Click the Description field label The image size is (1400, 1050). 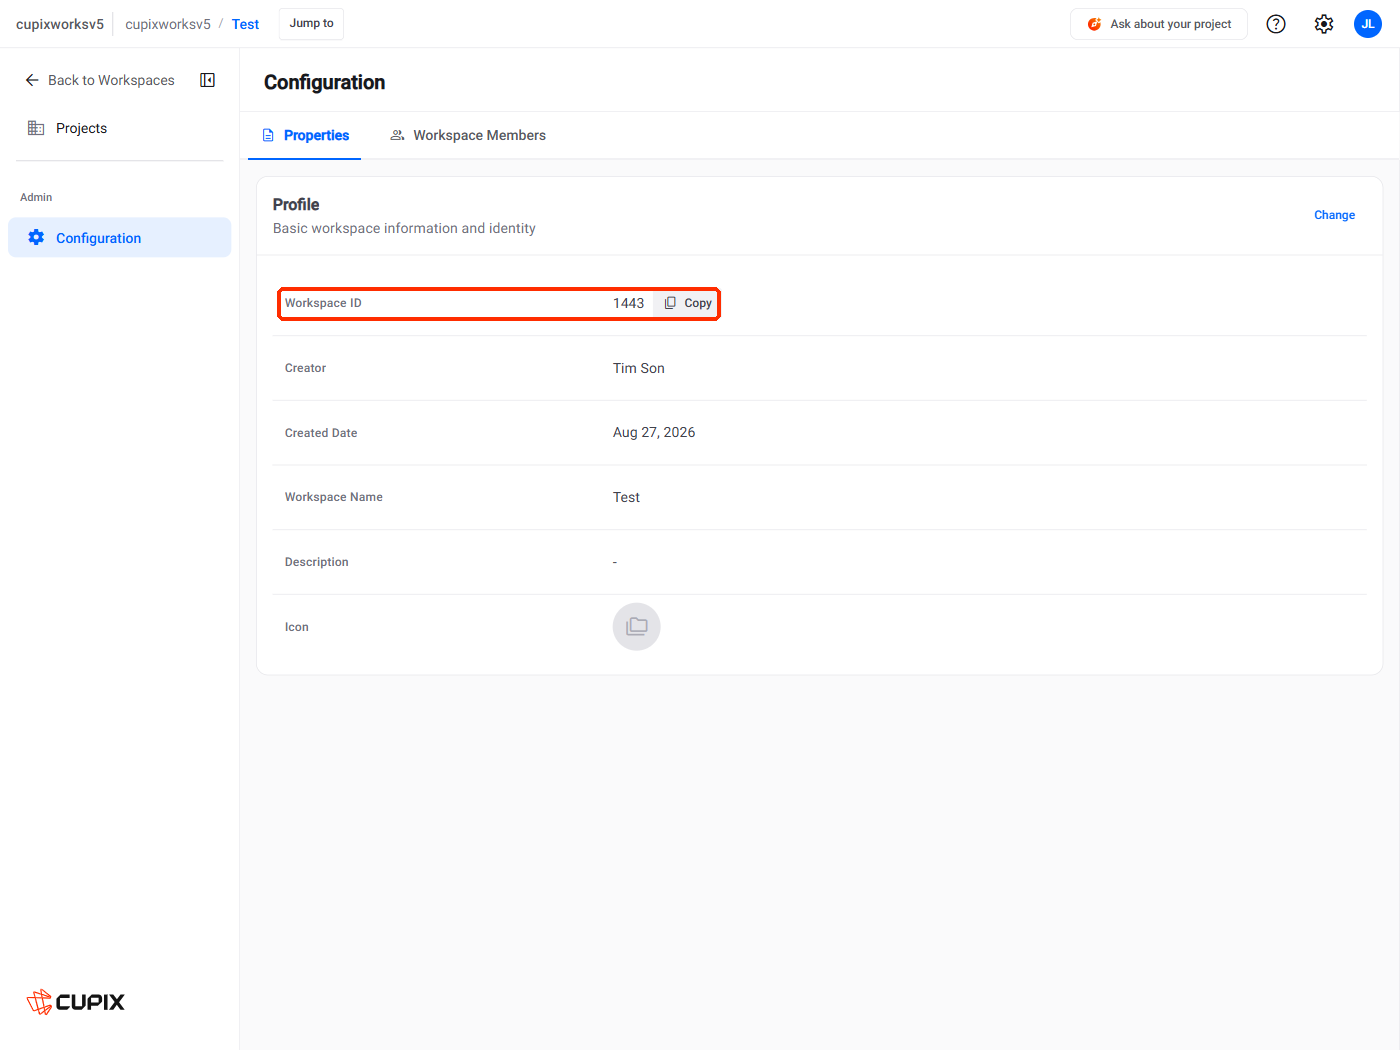317,562
